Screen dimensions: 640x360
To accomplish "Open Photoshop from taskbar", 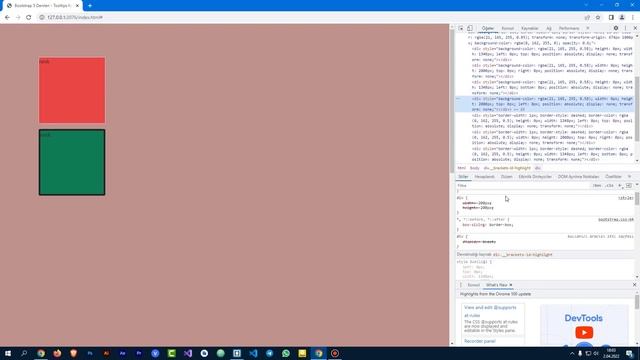I will click(x=90, y=353).
